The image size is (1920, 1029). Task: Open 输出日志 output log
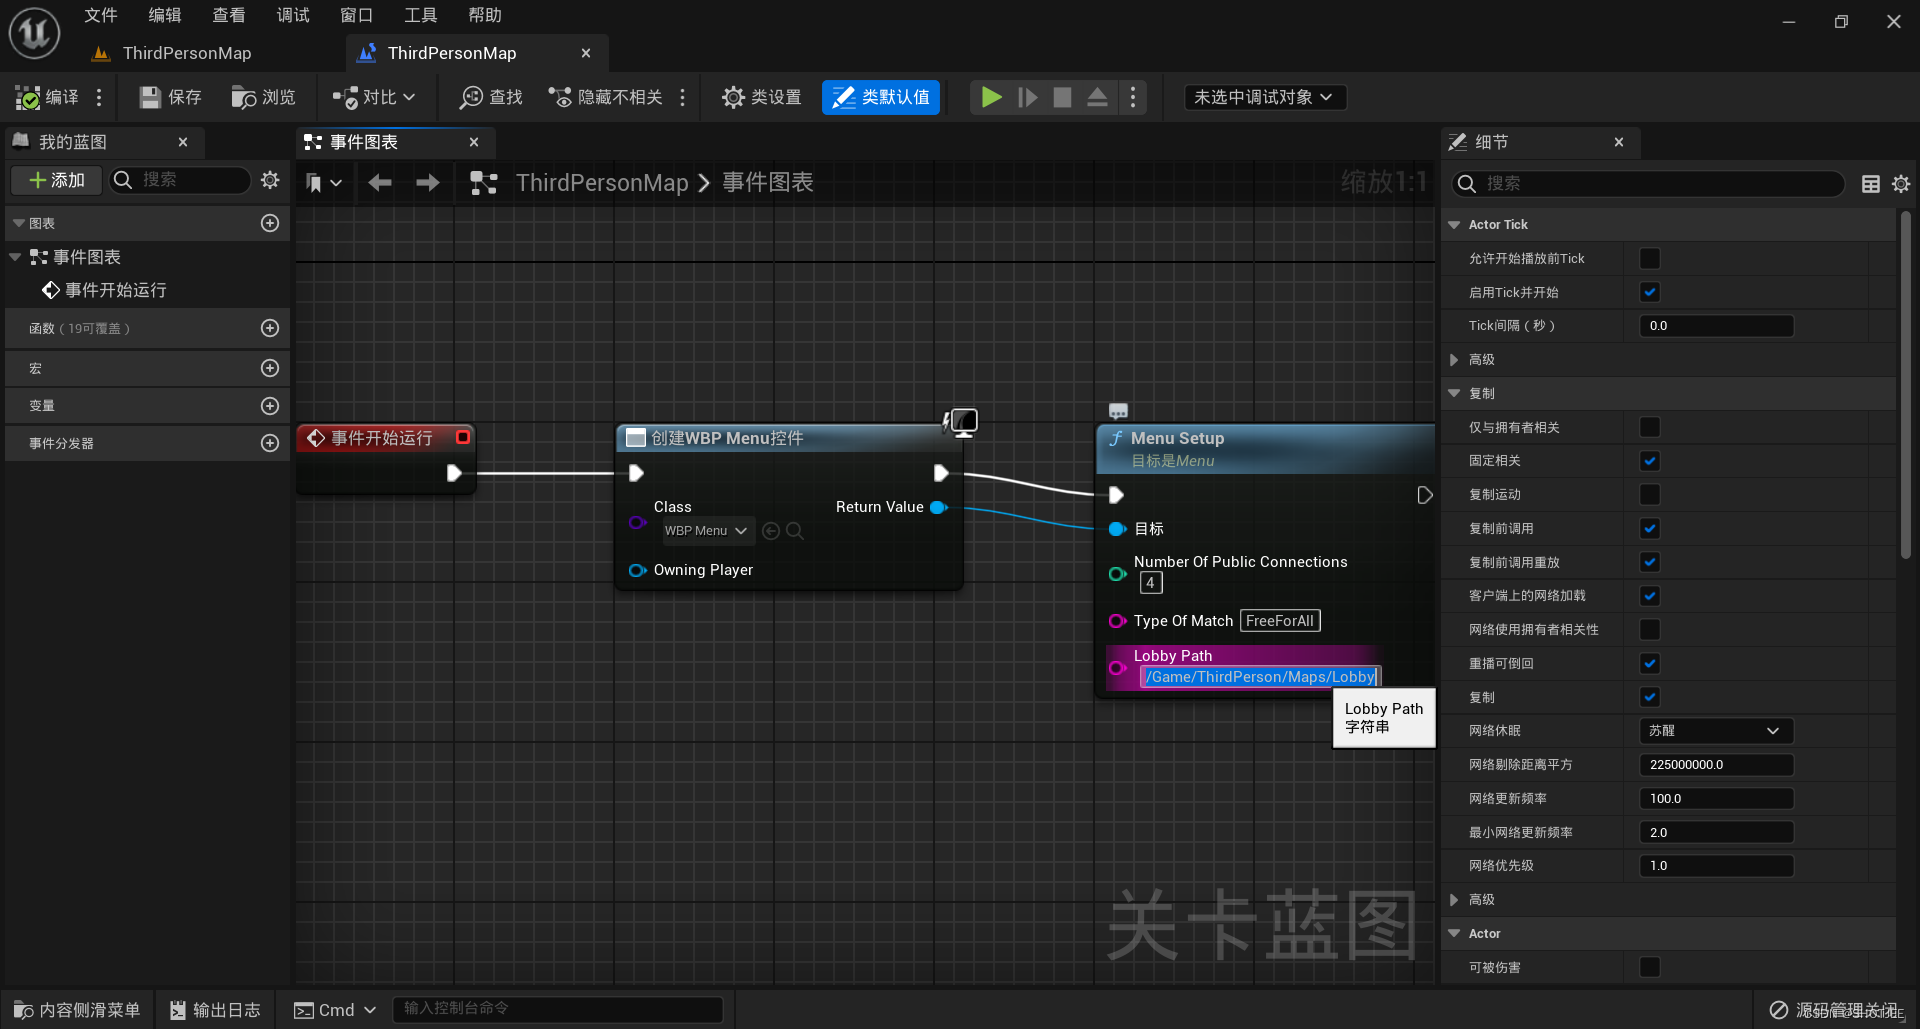click(x=215, y=1010)
